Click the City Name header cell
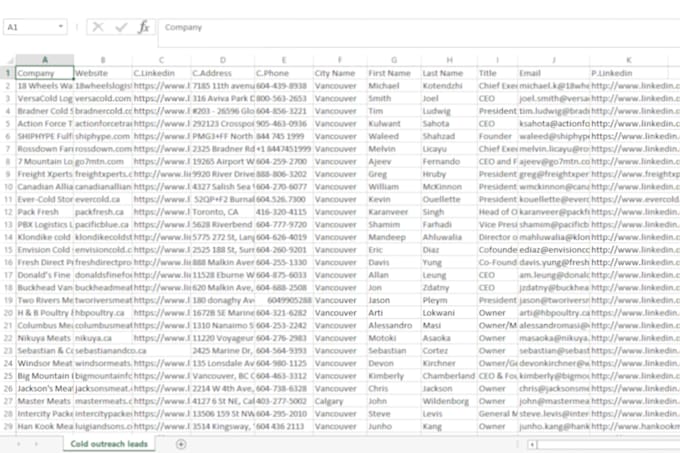The image size is (680, 453). tap(340, 73)
